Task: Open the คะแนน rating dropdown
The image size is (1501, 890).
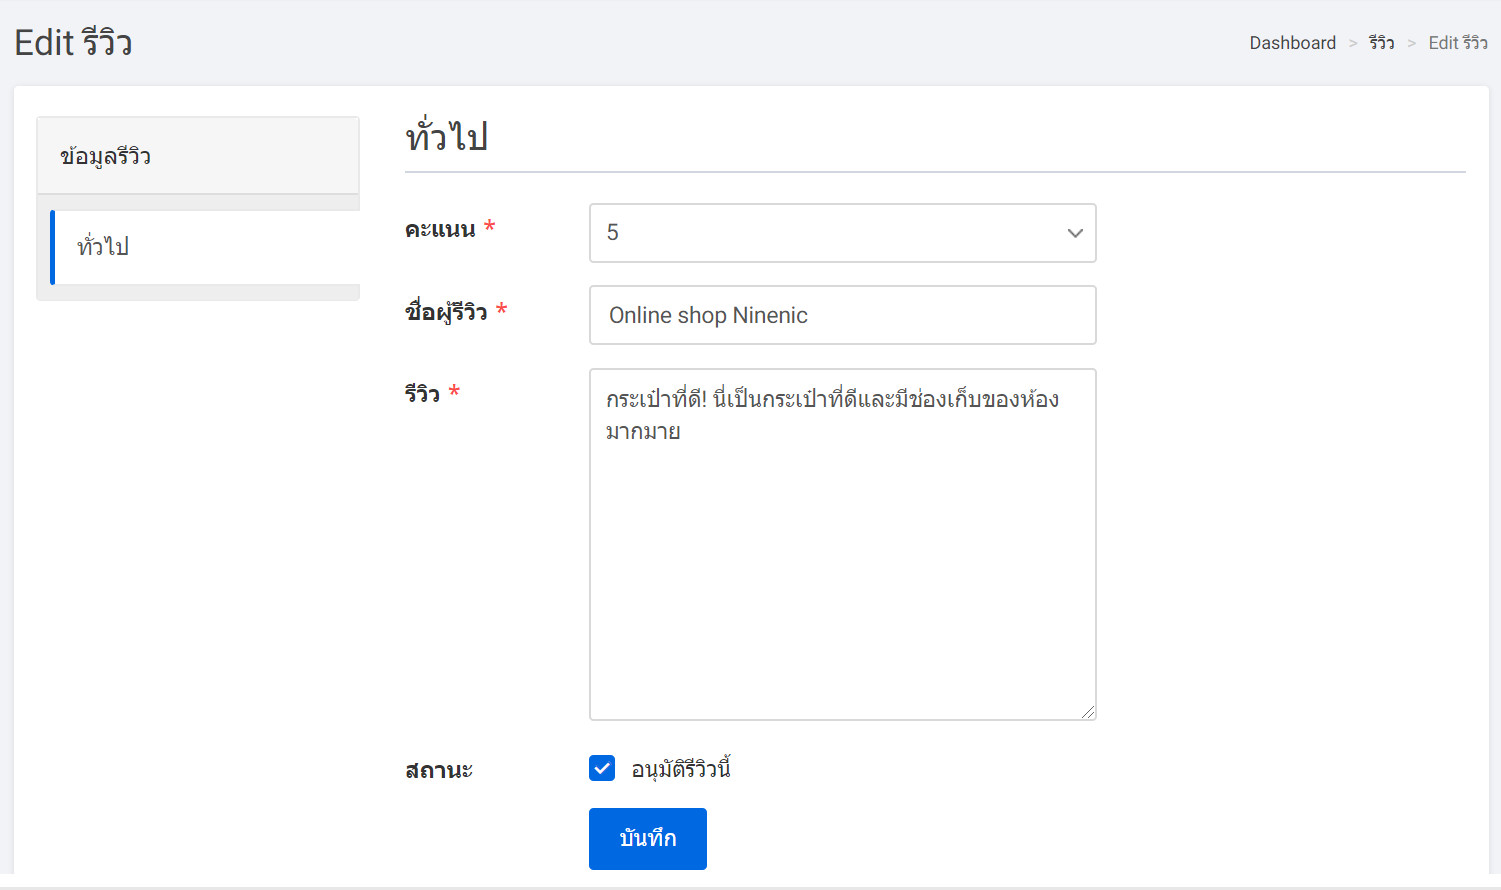Action: 843,233
